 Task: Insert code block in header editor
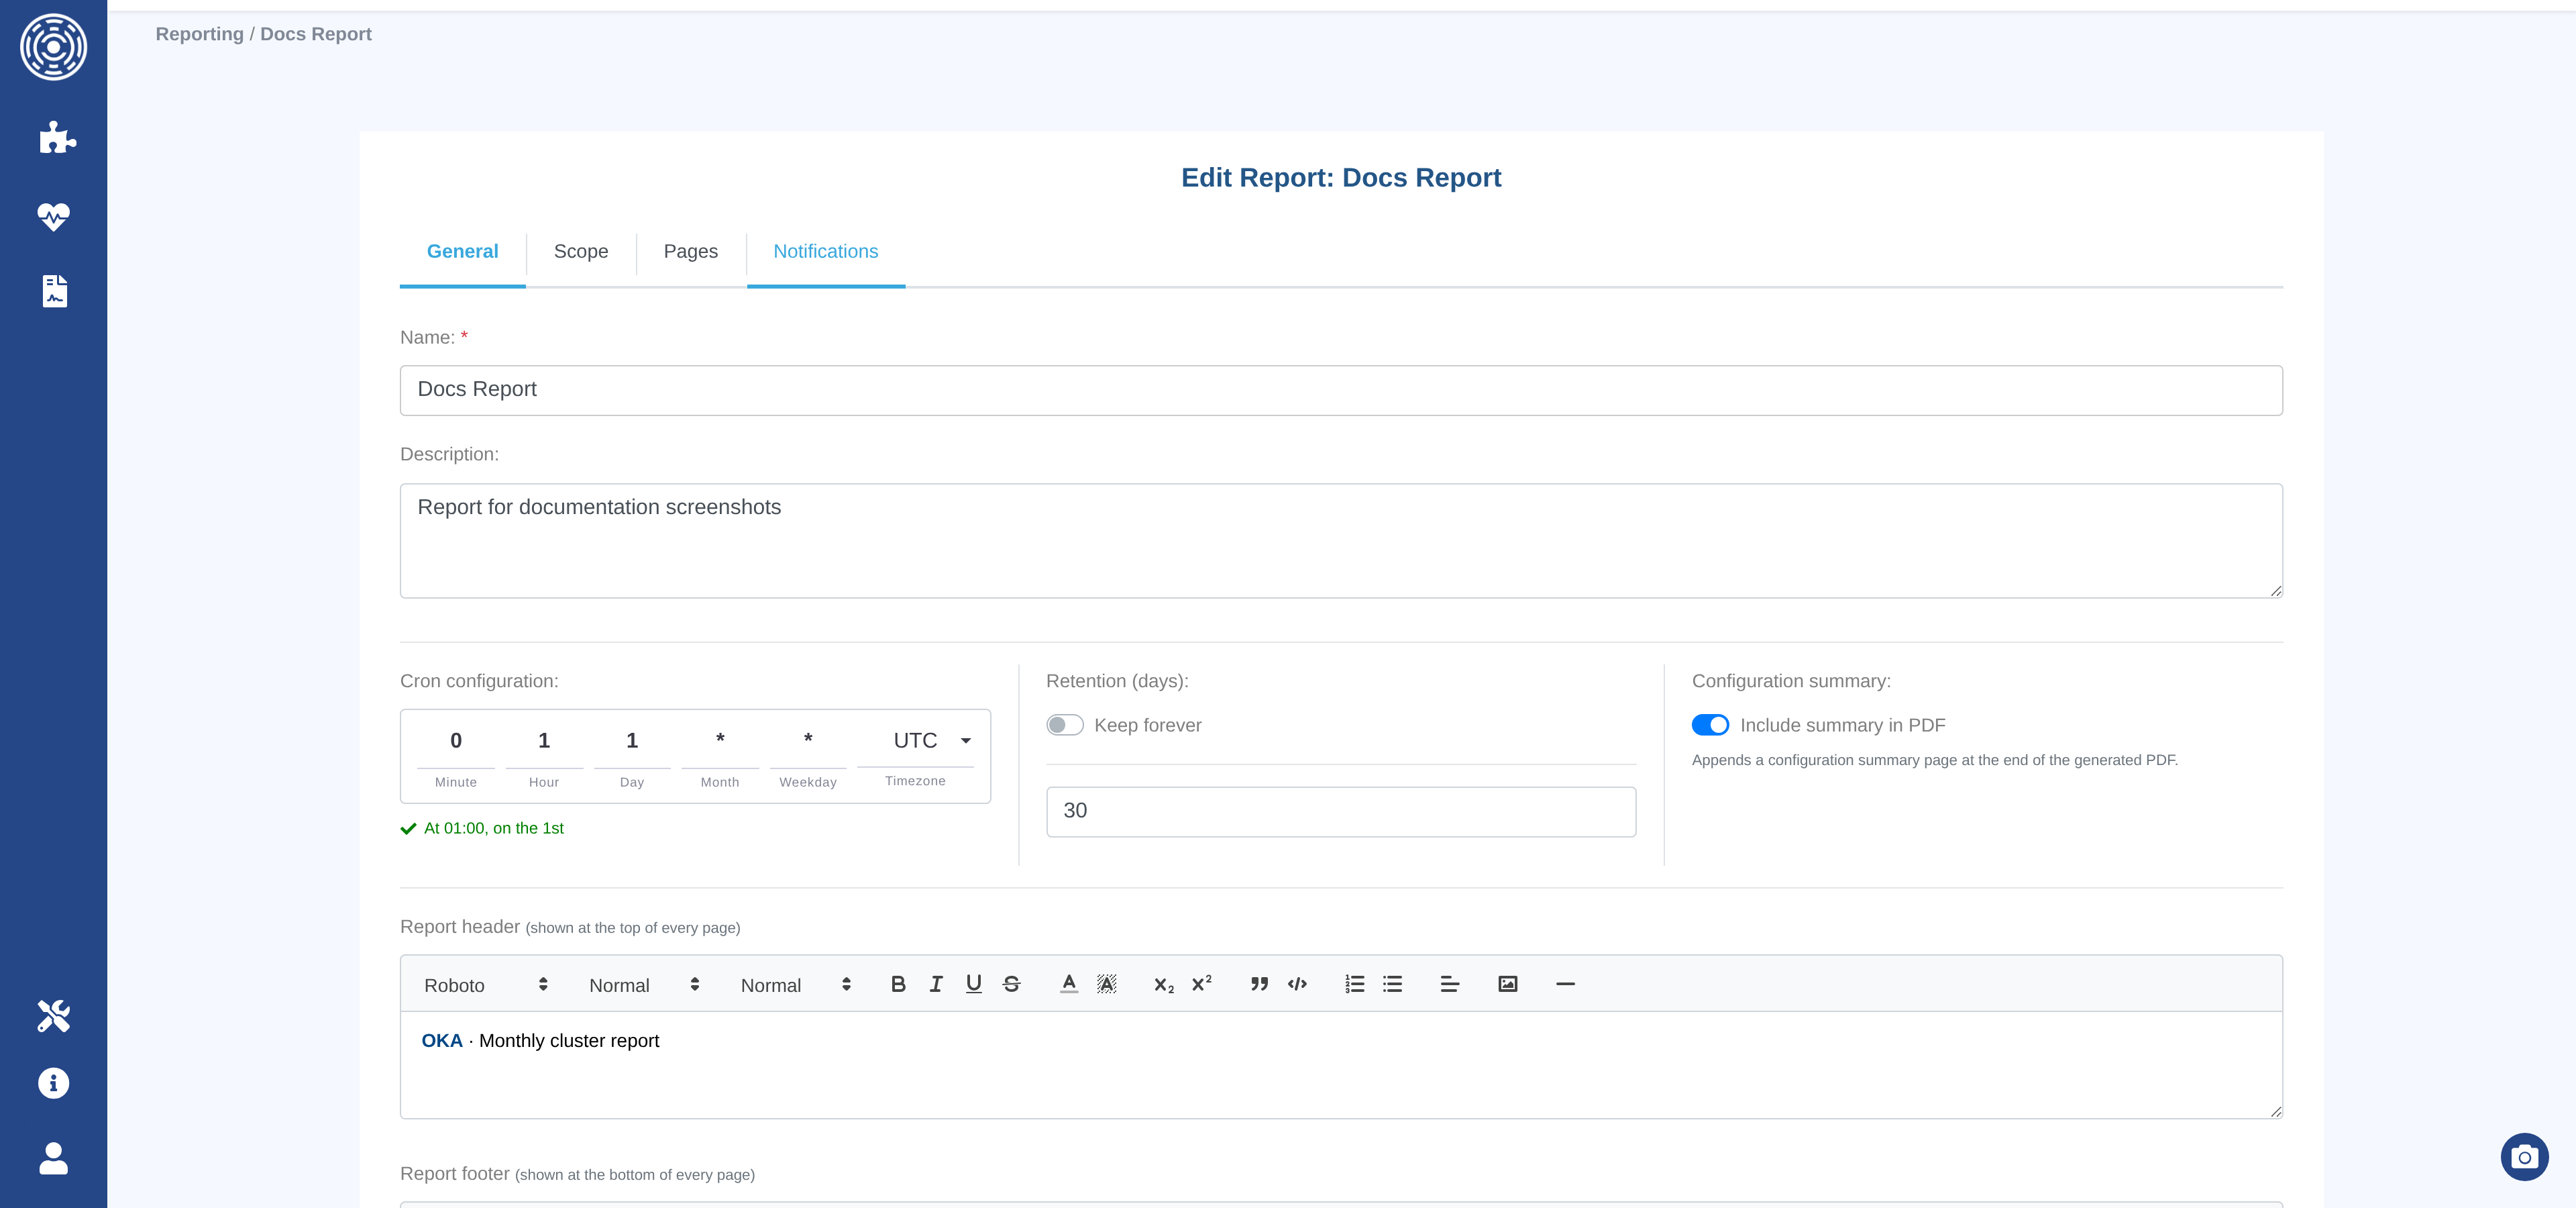pos(1297,984)
